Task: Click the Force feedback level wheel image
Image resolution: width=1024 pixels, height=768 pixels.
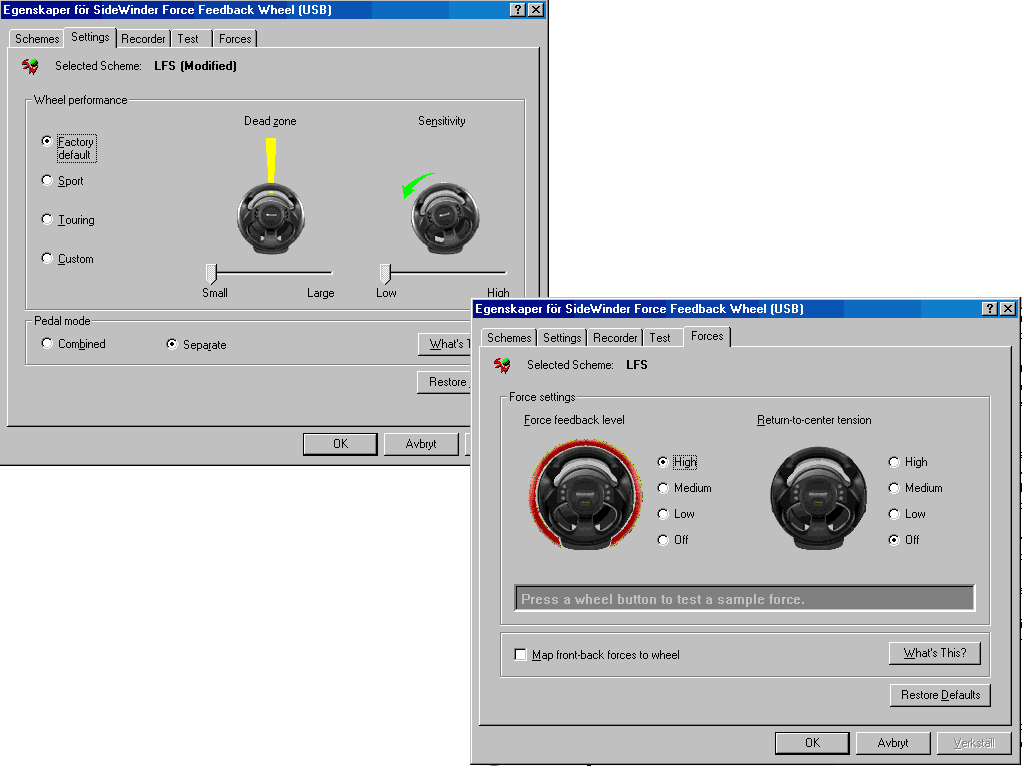Action: point(586,495)
